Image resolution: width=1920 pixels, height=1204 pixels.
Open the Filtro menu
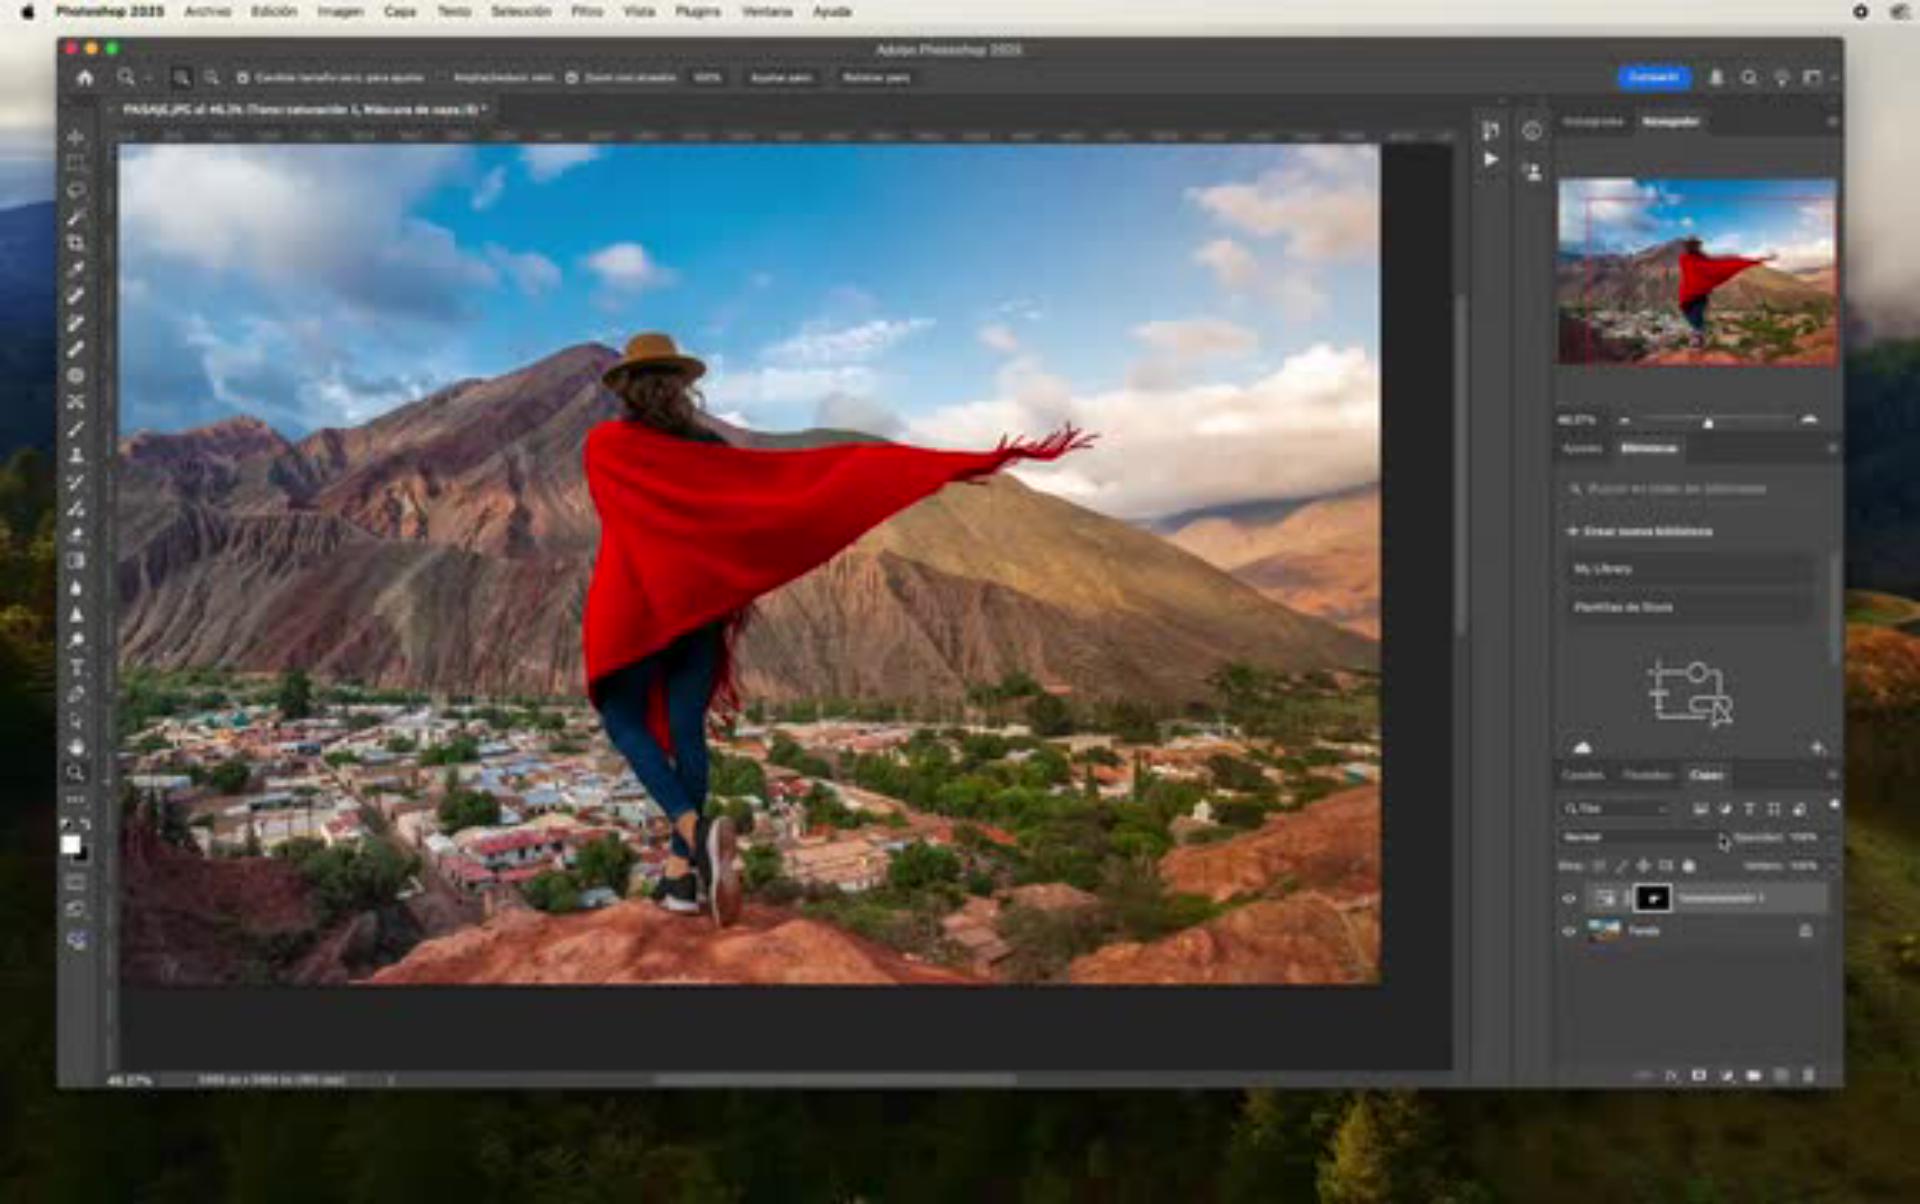586,12
